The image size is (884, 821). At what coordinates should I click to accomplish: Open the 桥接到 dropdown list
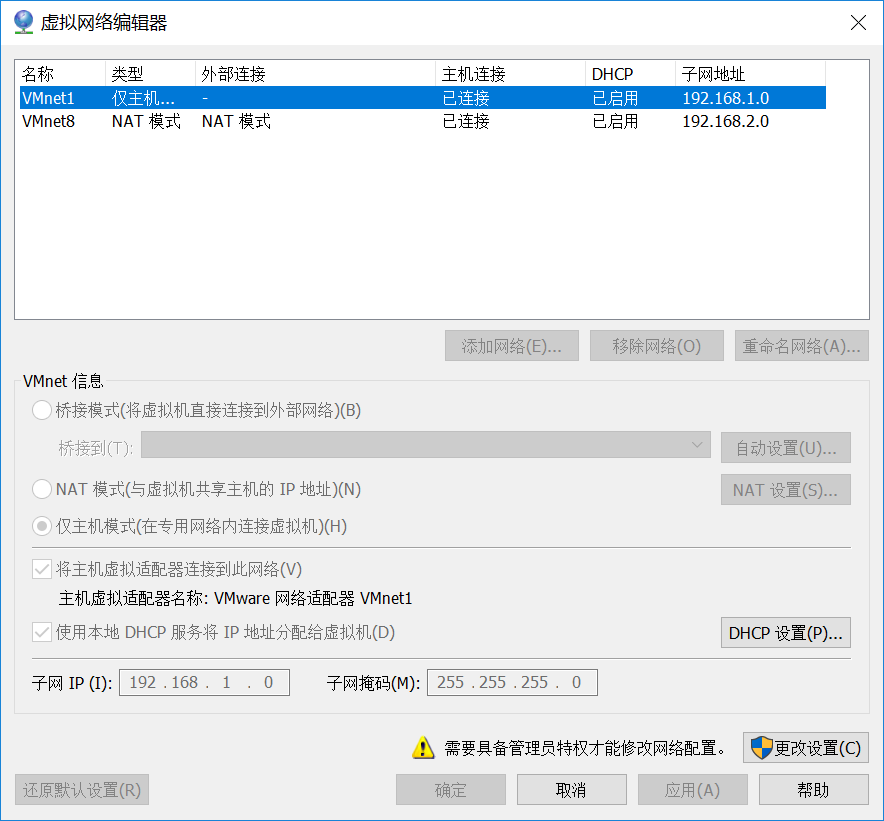[698, 447]
